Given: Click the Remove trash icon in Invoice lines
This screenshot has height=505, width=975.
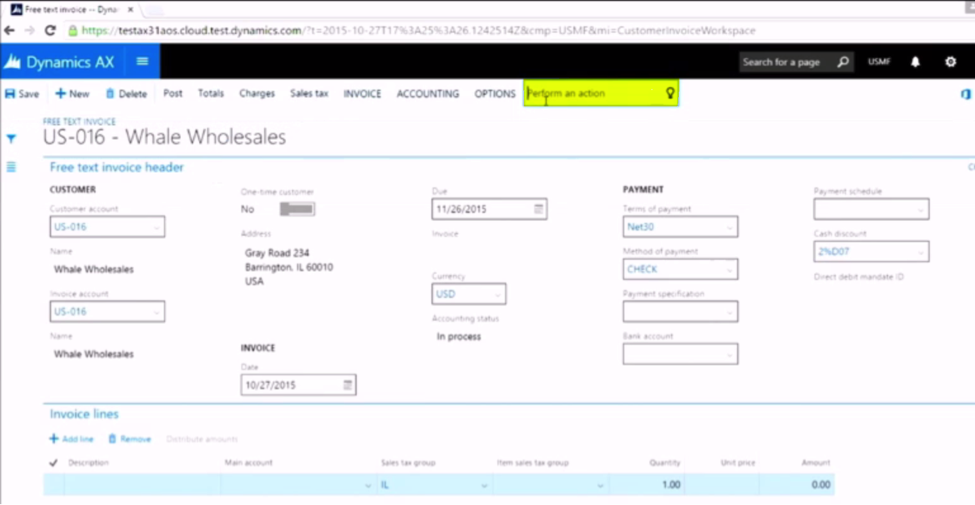Looking at the screenshot, I should [112, 438].
